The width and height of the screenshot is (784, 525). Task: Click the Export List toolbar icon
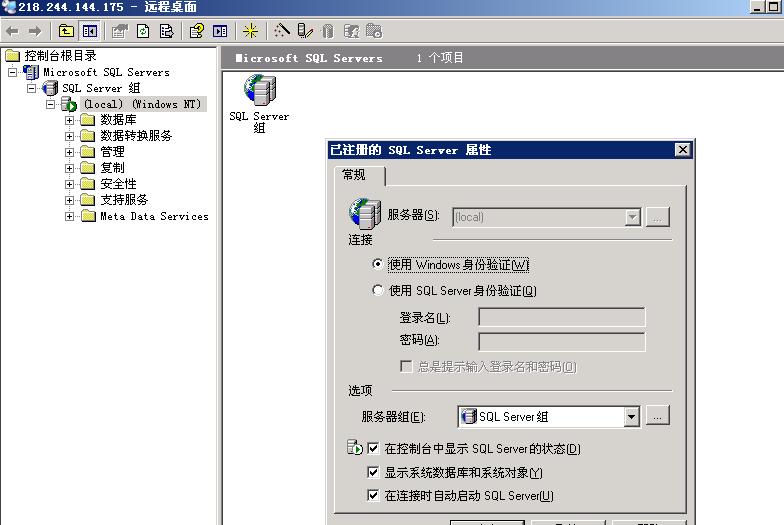pos(166,31)
